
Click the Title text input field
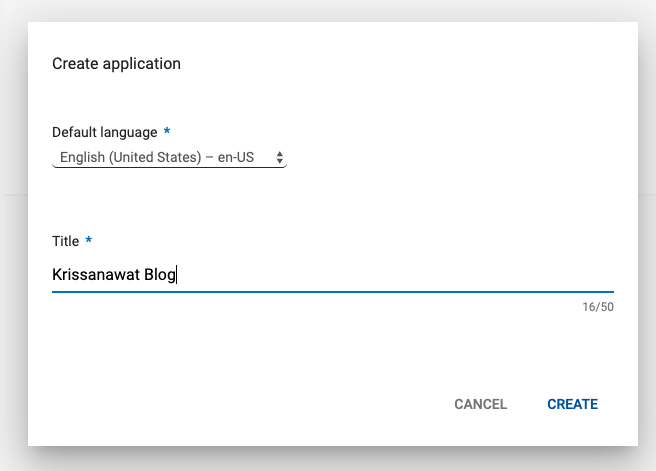[332, 275]
